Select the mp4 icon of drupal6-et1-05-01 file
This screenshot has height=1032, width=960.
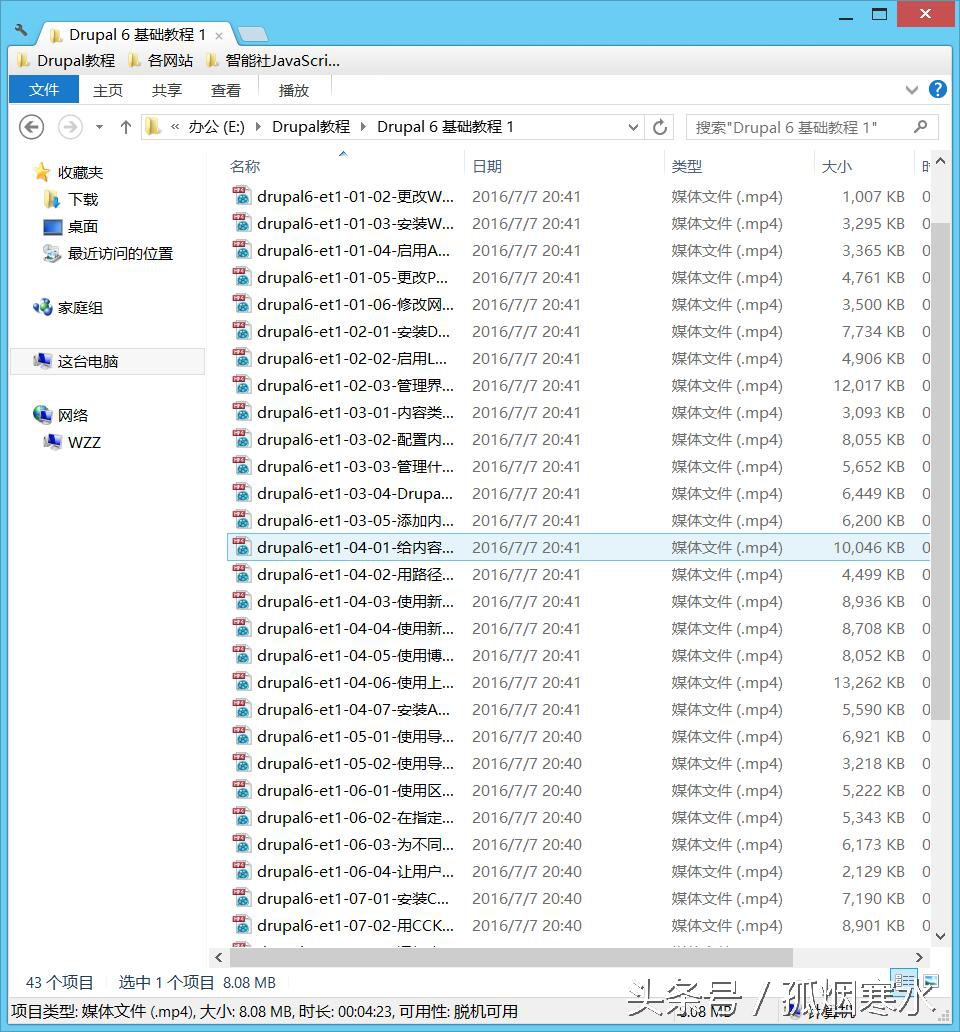pos(241,736)
